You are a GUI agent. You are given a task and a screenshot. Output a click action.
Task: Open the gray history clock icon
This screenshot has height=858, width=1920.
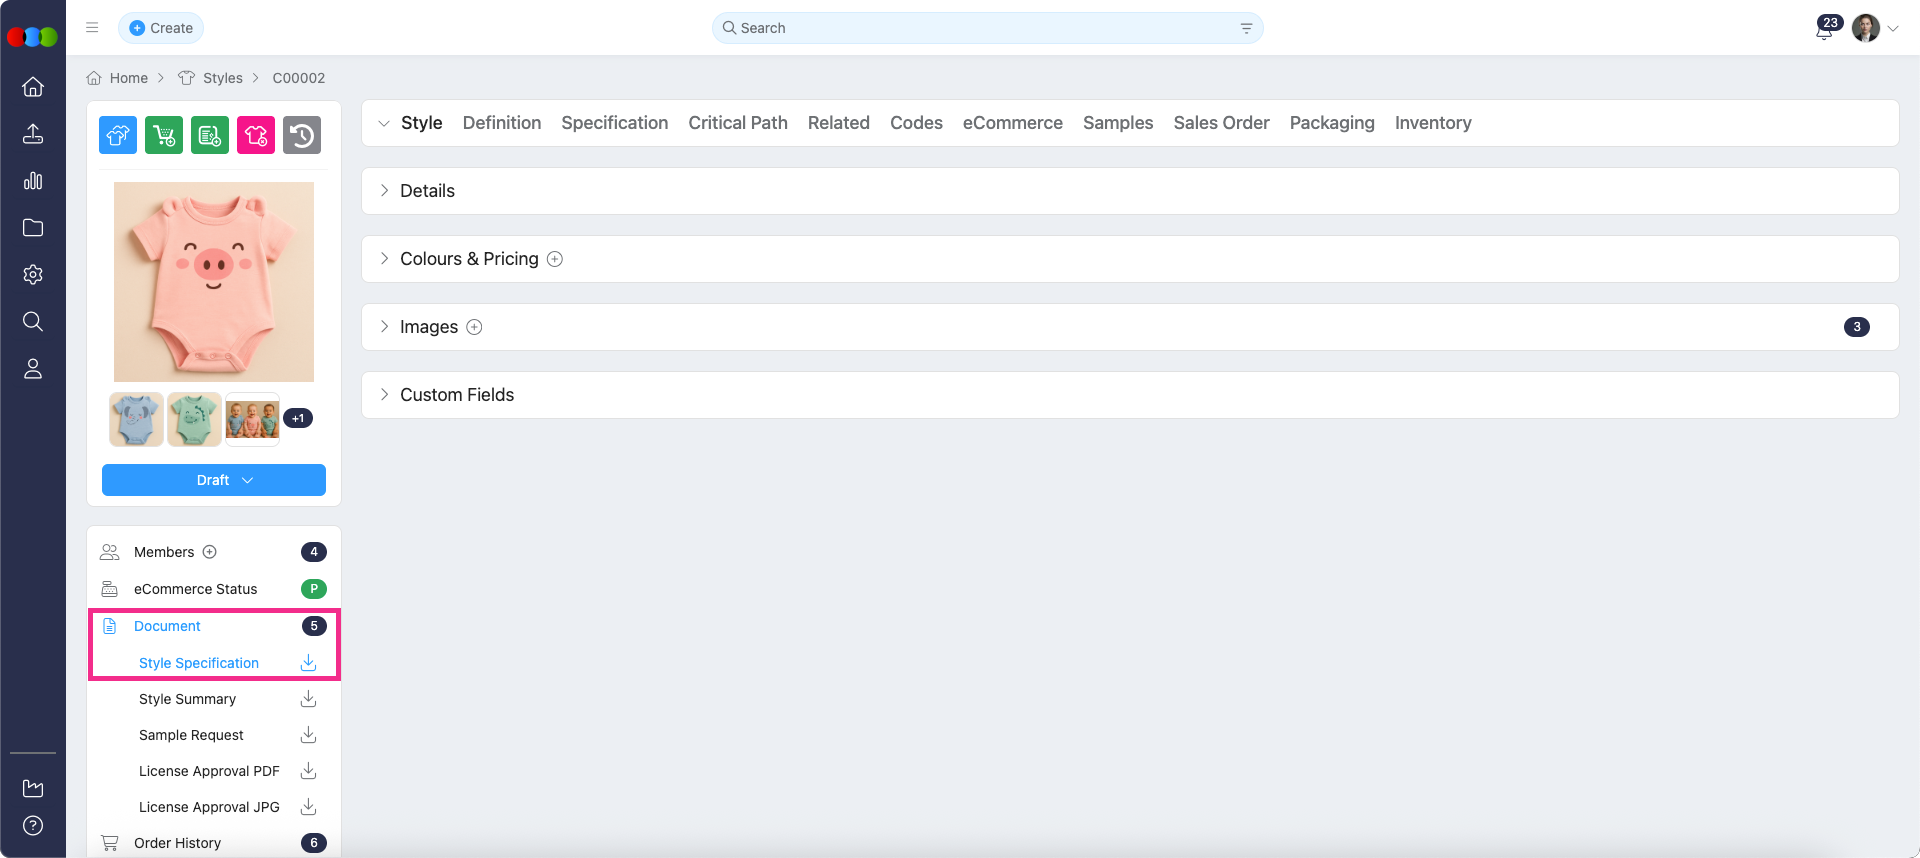click(302, 135)
